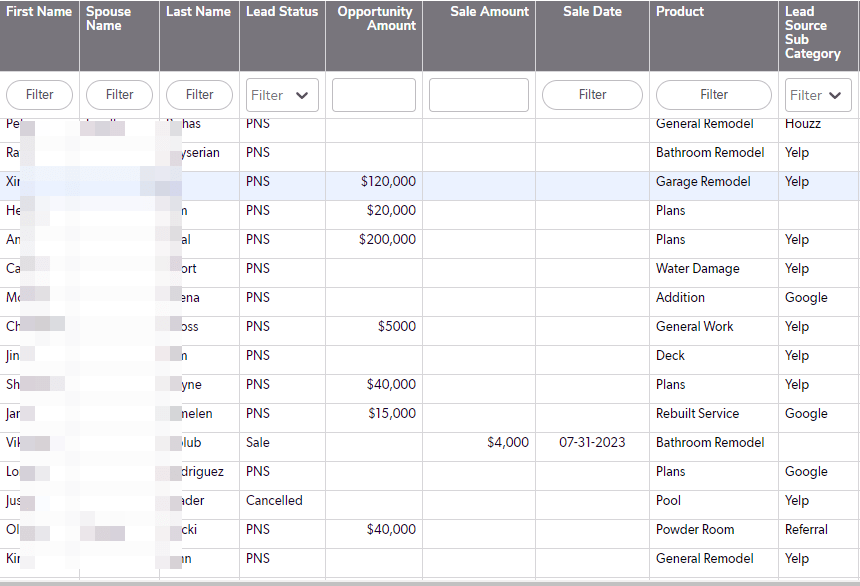
Task: Focus the Sale Amount filter input
Action: [x=479, y=95]
